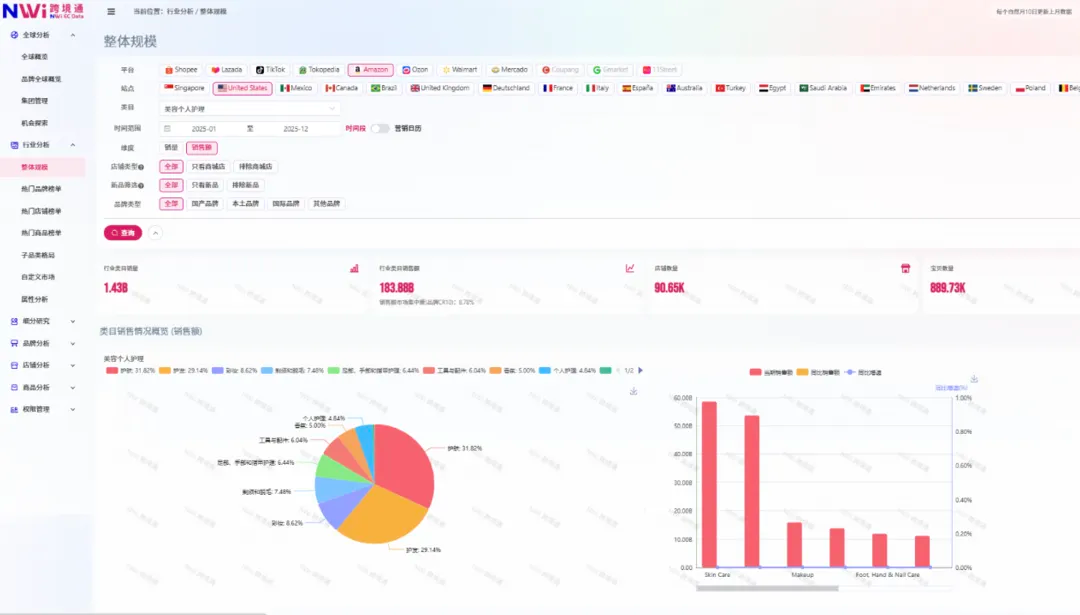
Task: Click the start date field 2025-01
Action: tap(204, 129)
